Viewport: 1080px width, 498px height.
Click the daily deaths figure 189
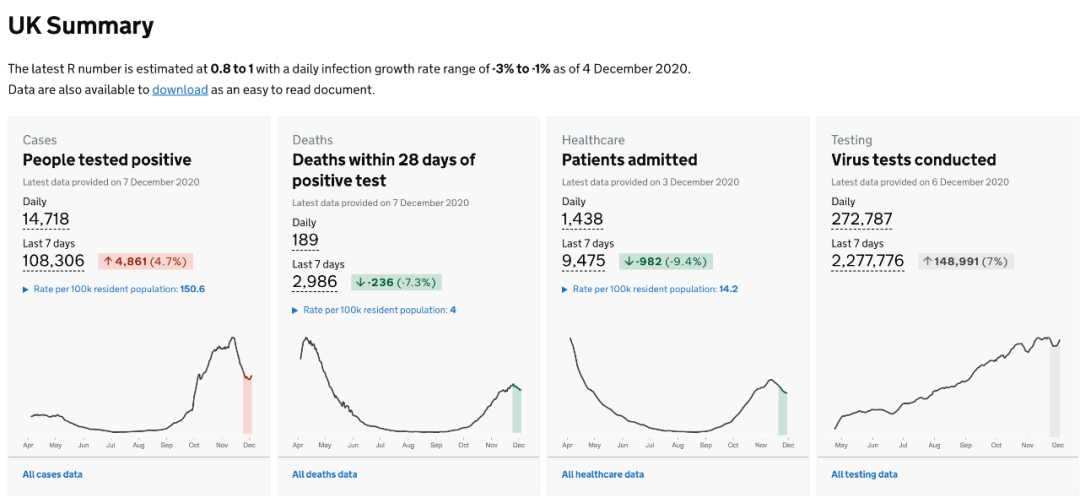305,240
